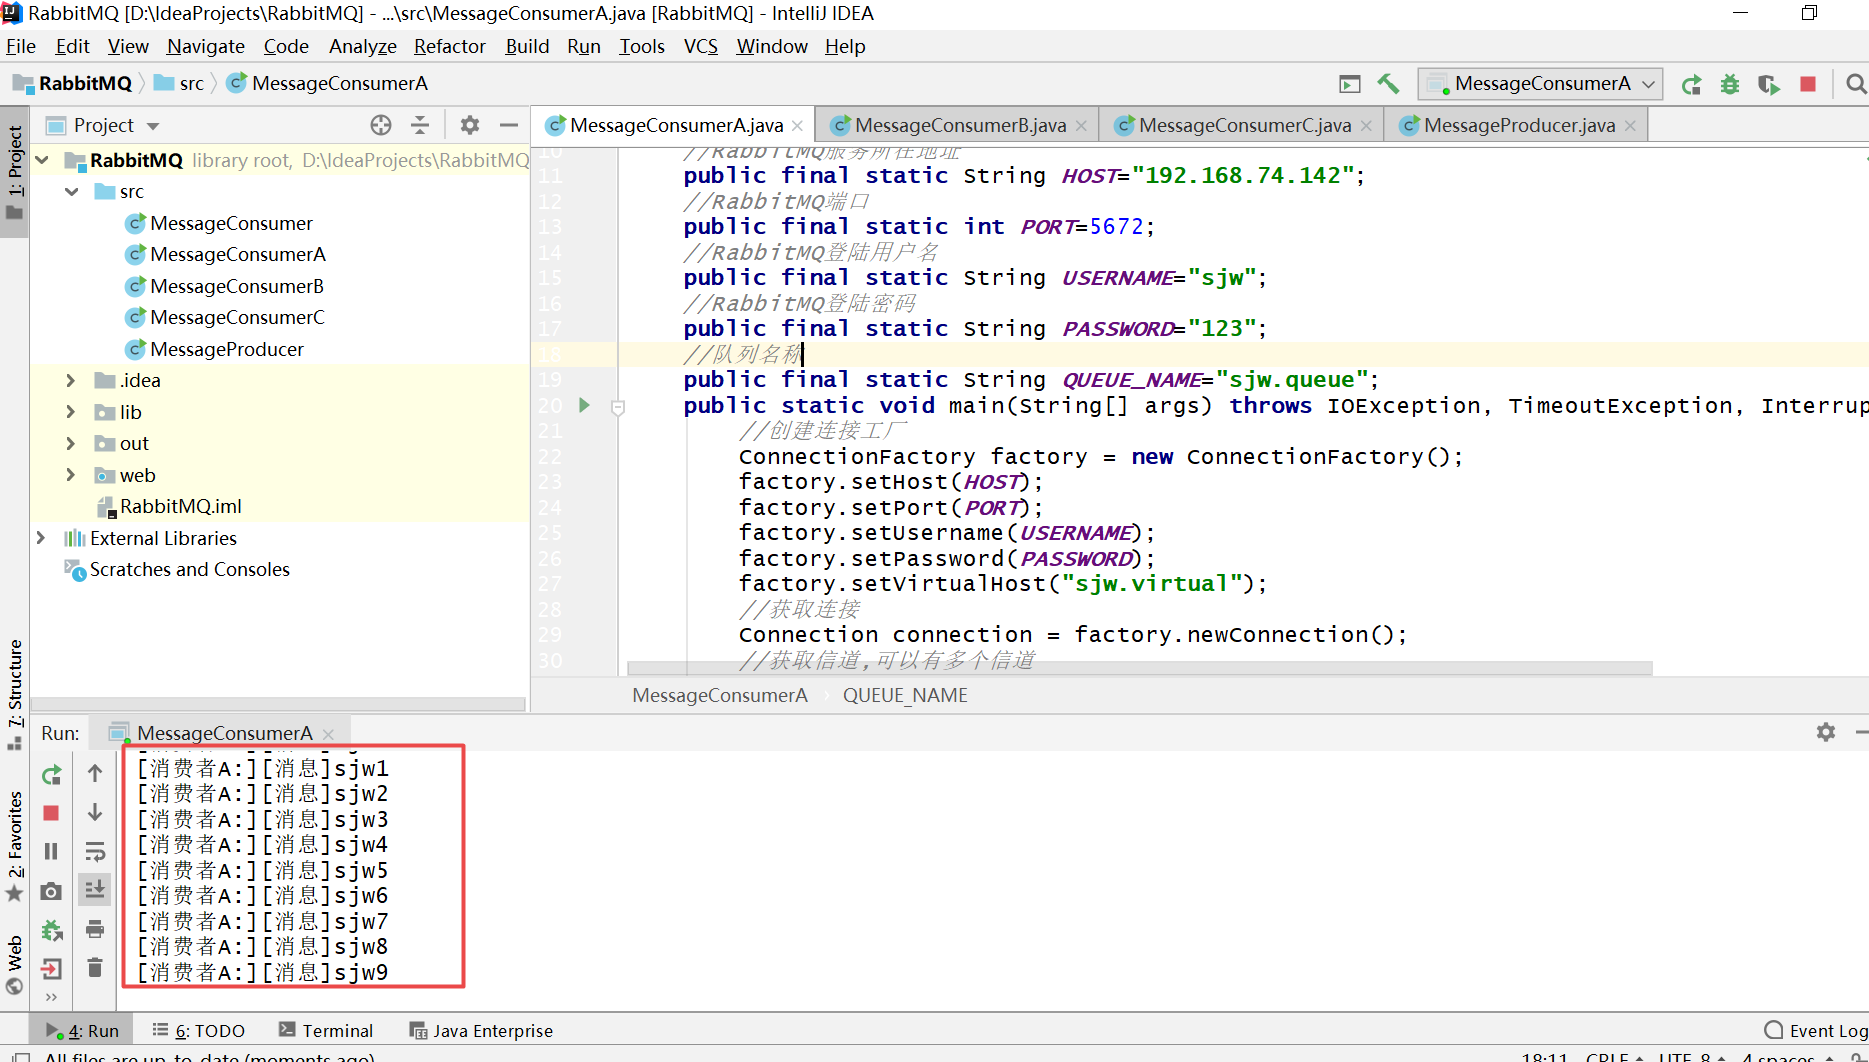The image size is (1869, 1062).
Task: Click the Exit icon in the Run panel
Action: (x=52, y=968)
